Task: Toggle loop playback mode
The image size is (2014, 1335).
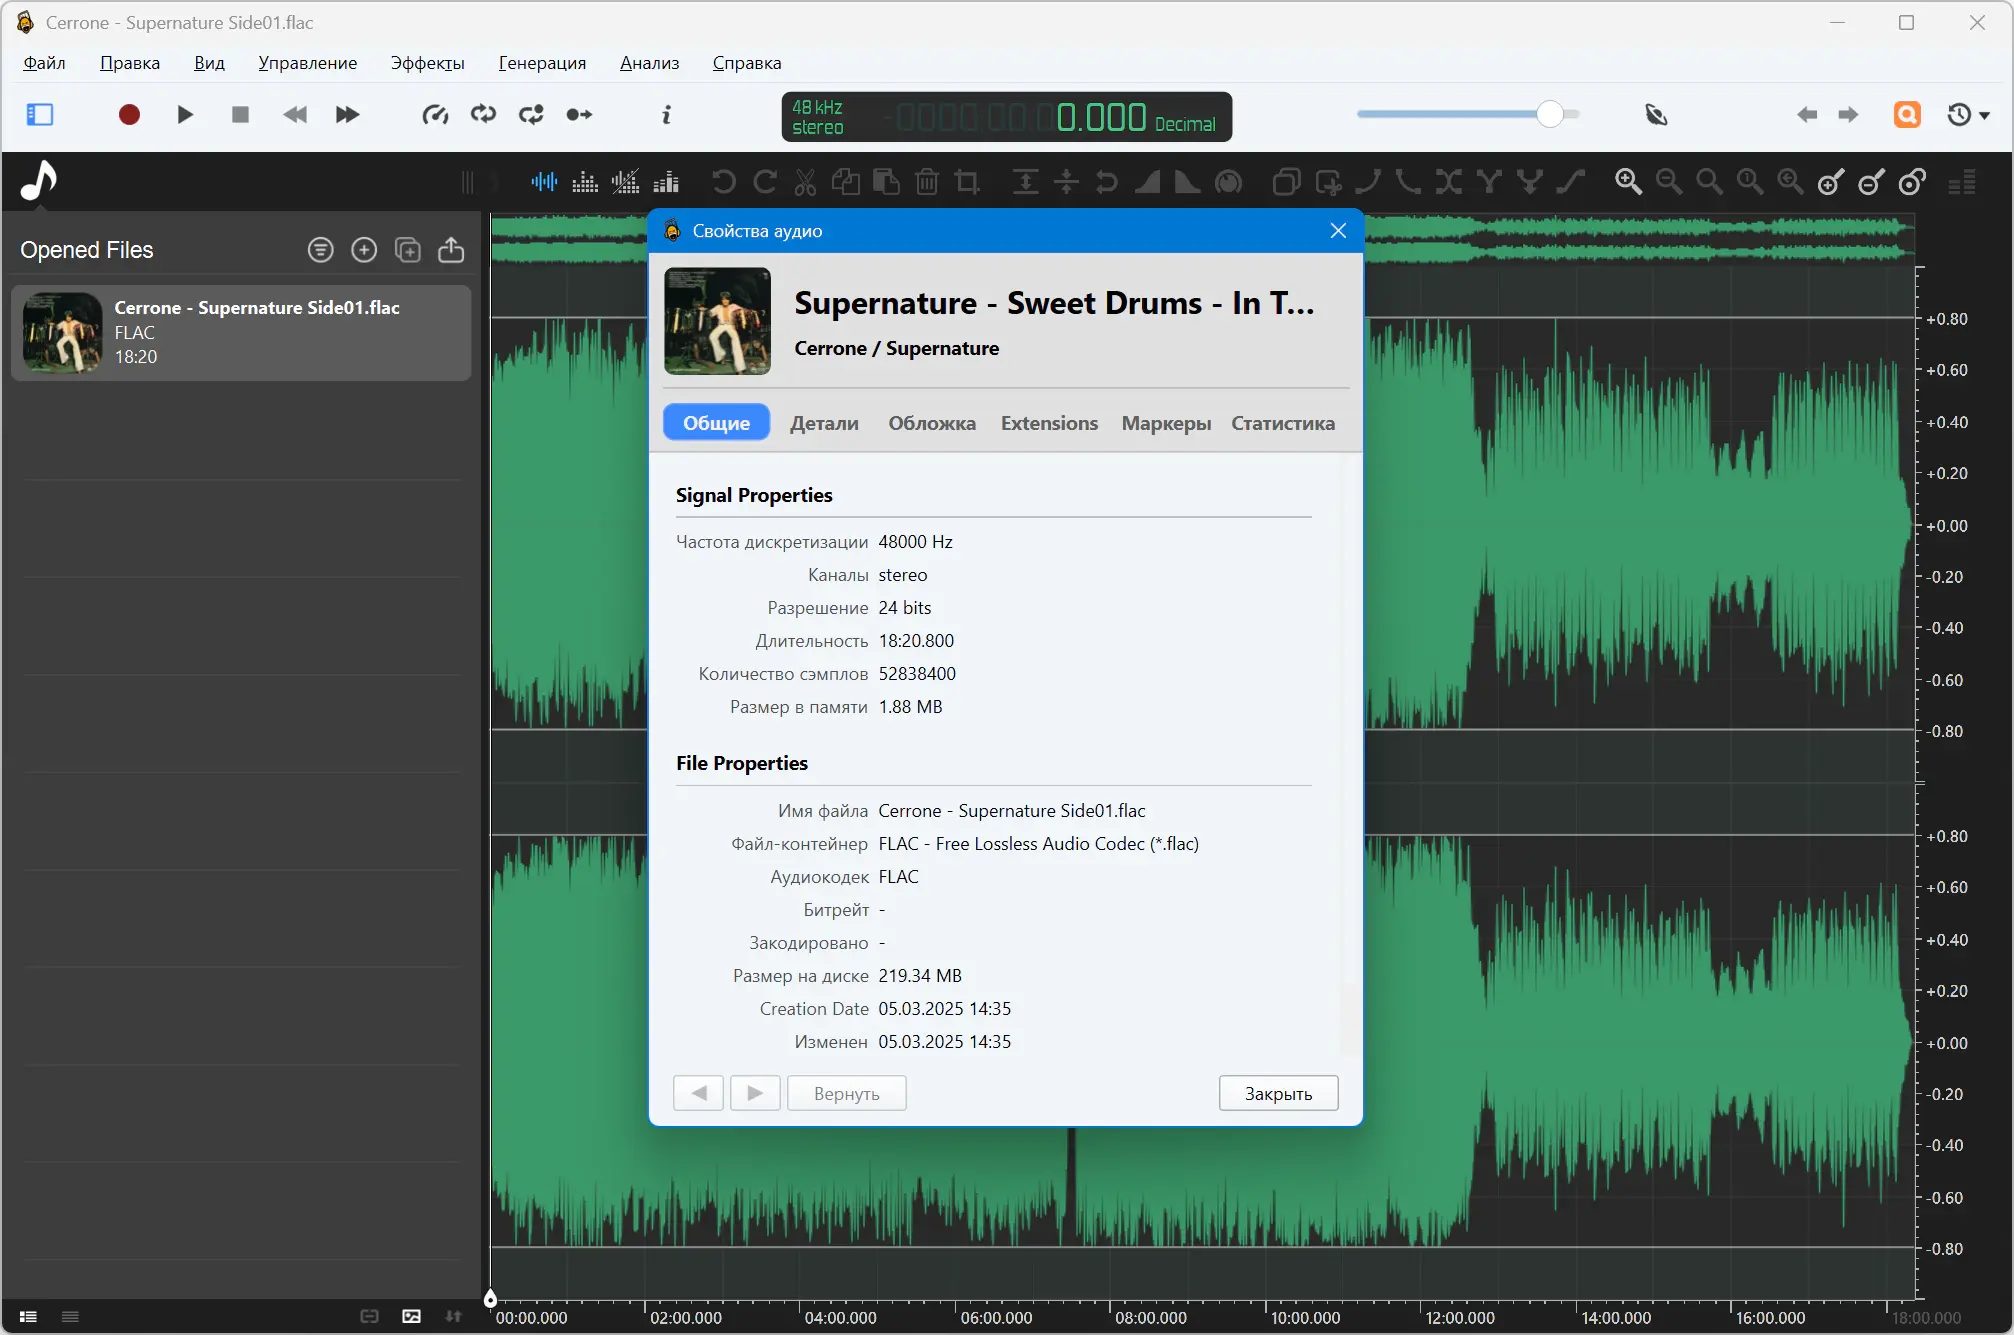Action: click(483, 115)
